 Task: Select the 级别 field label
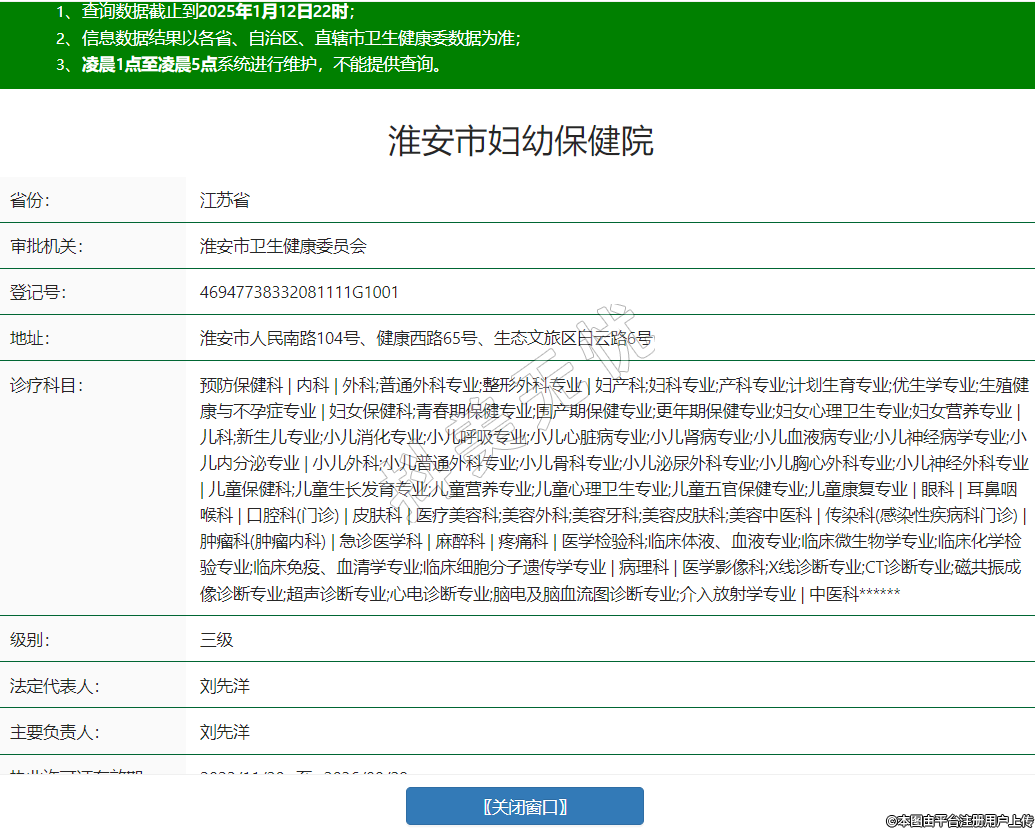tap(30, 639)
